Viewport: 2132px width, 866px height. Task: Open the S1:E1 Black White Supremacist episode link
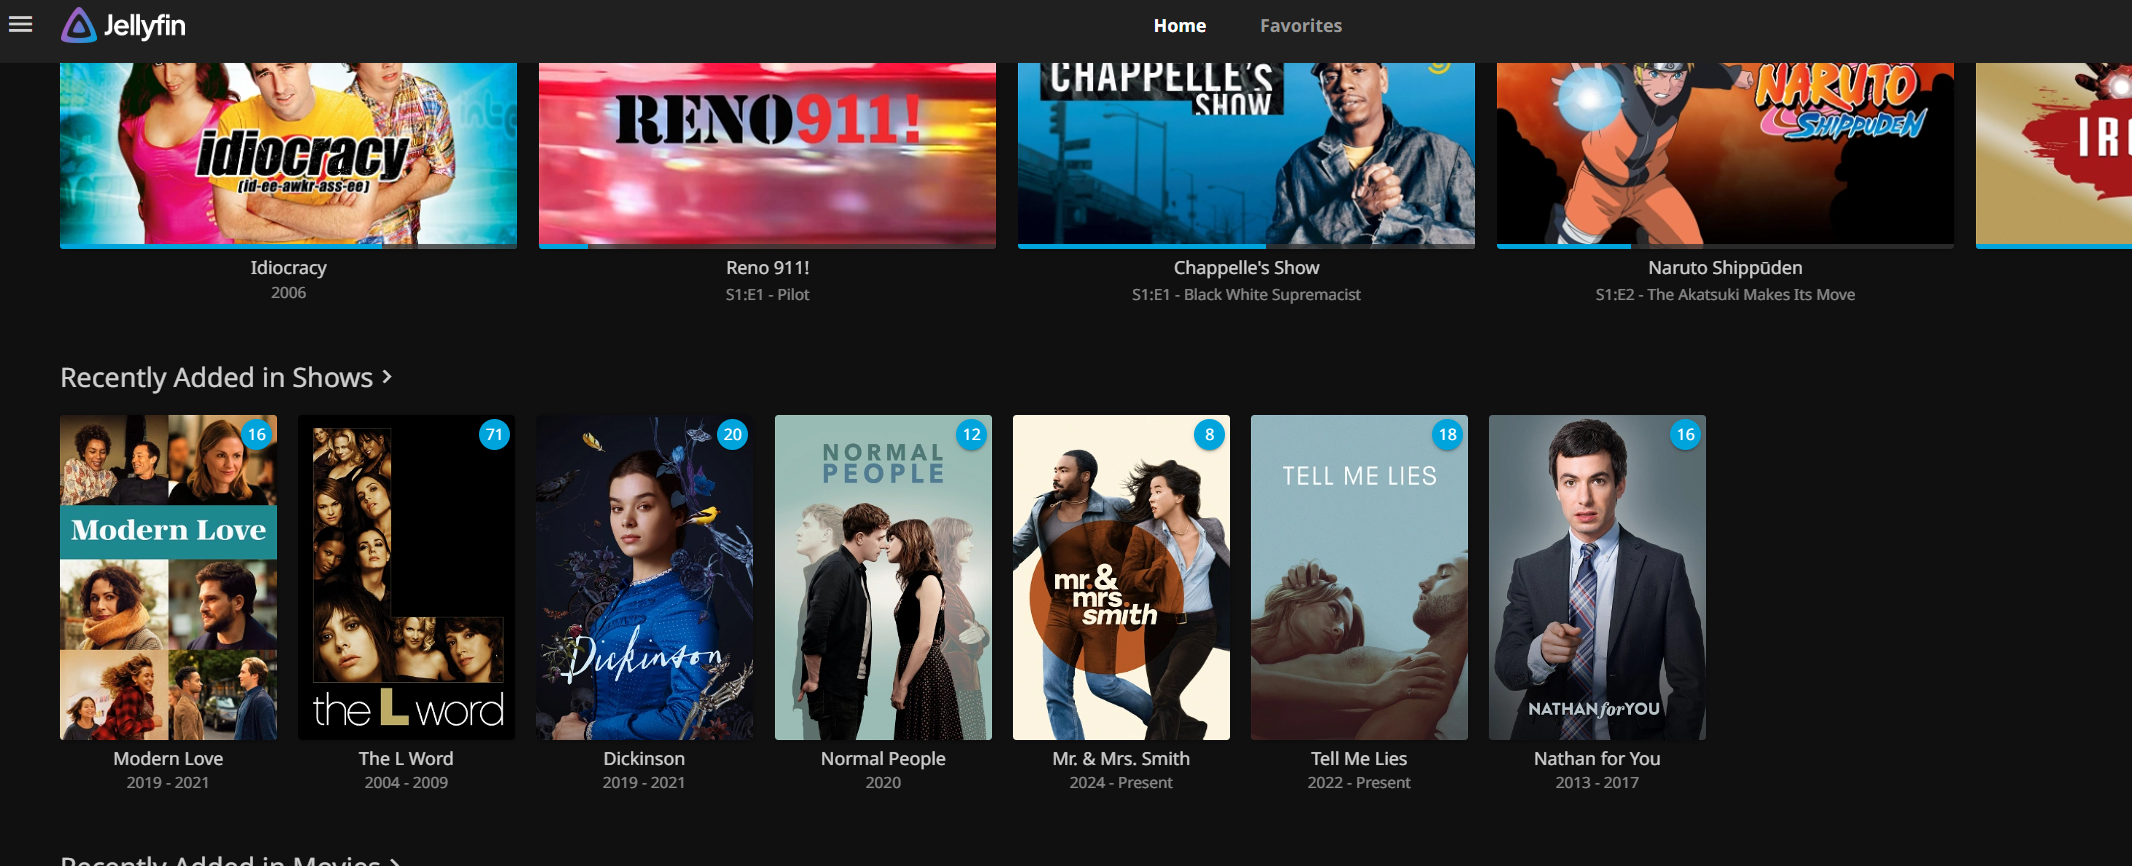1246,295
